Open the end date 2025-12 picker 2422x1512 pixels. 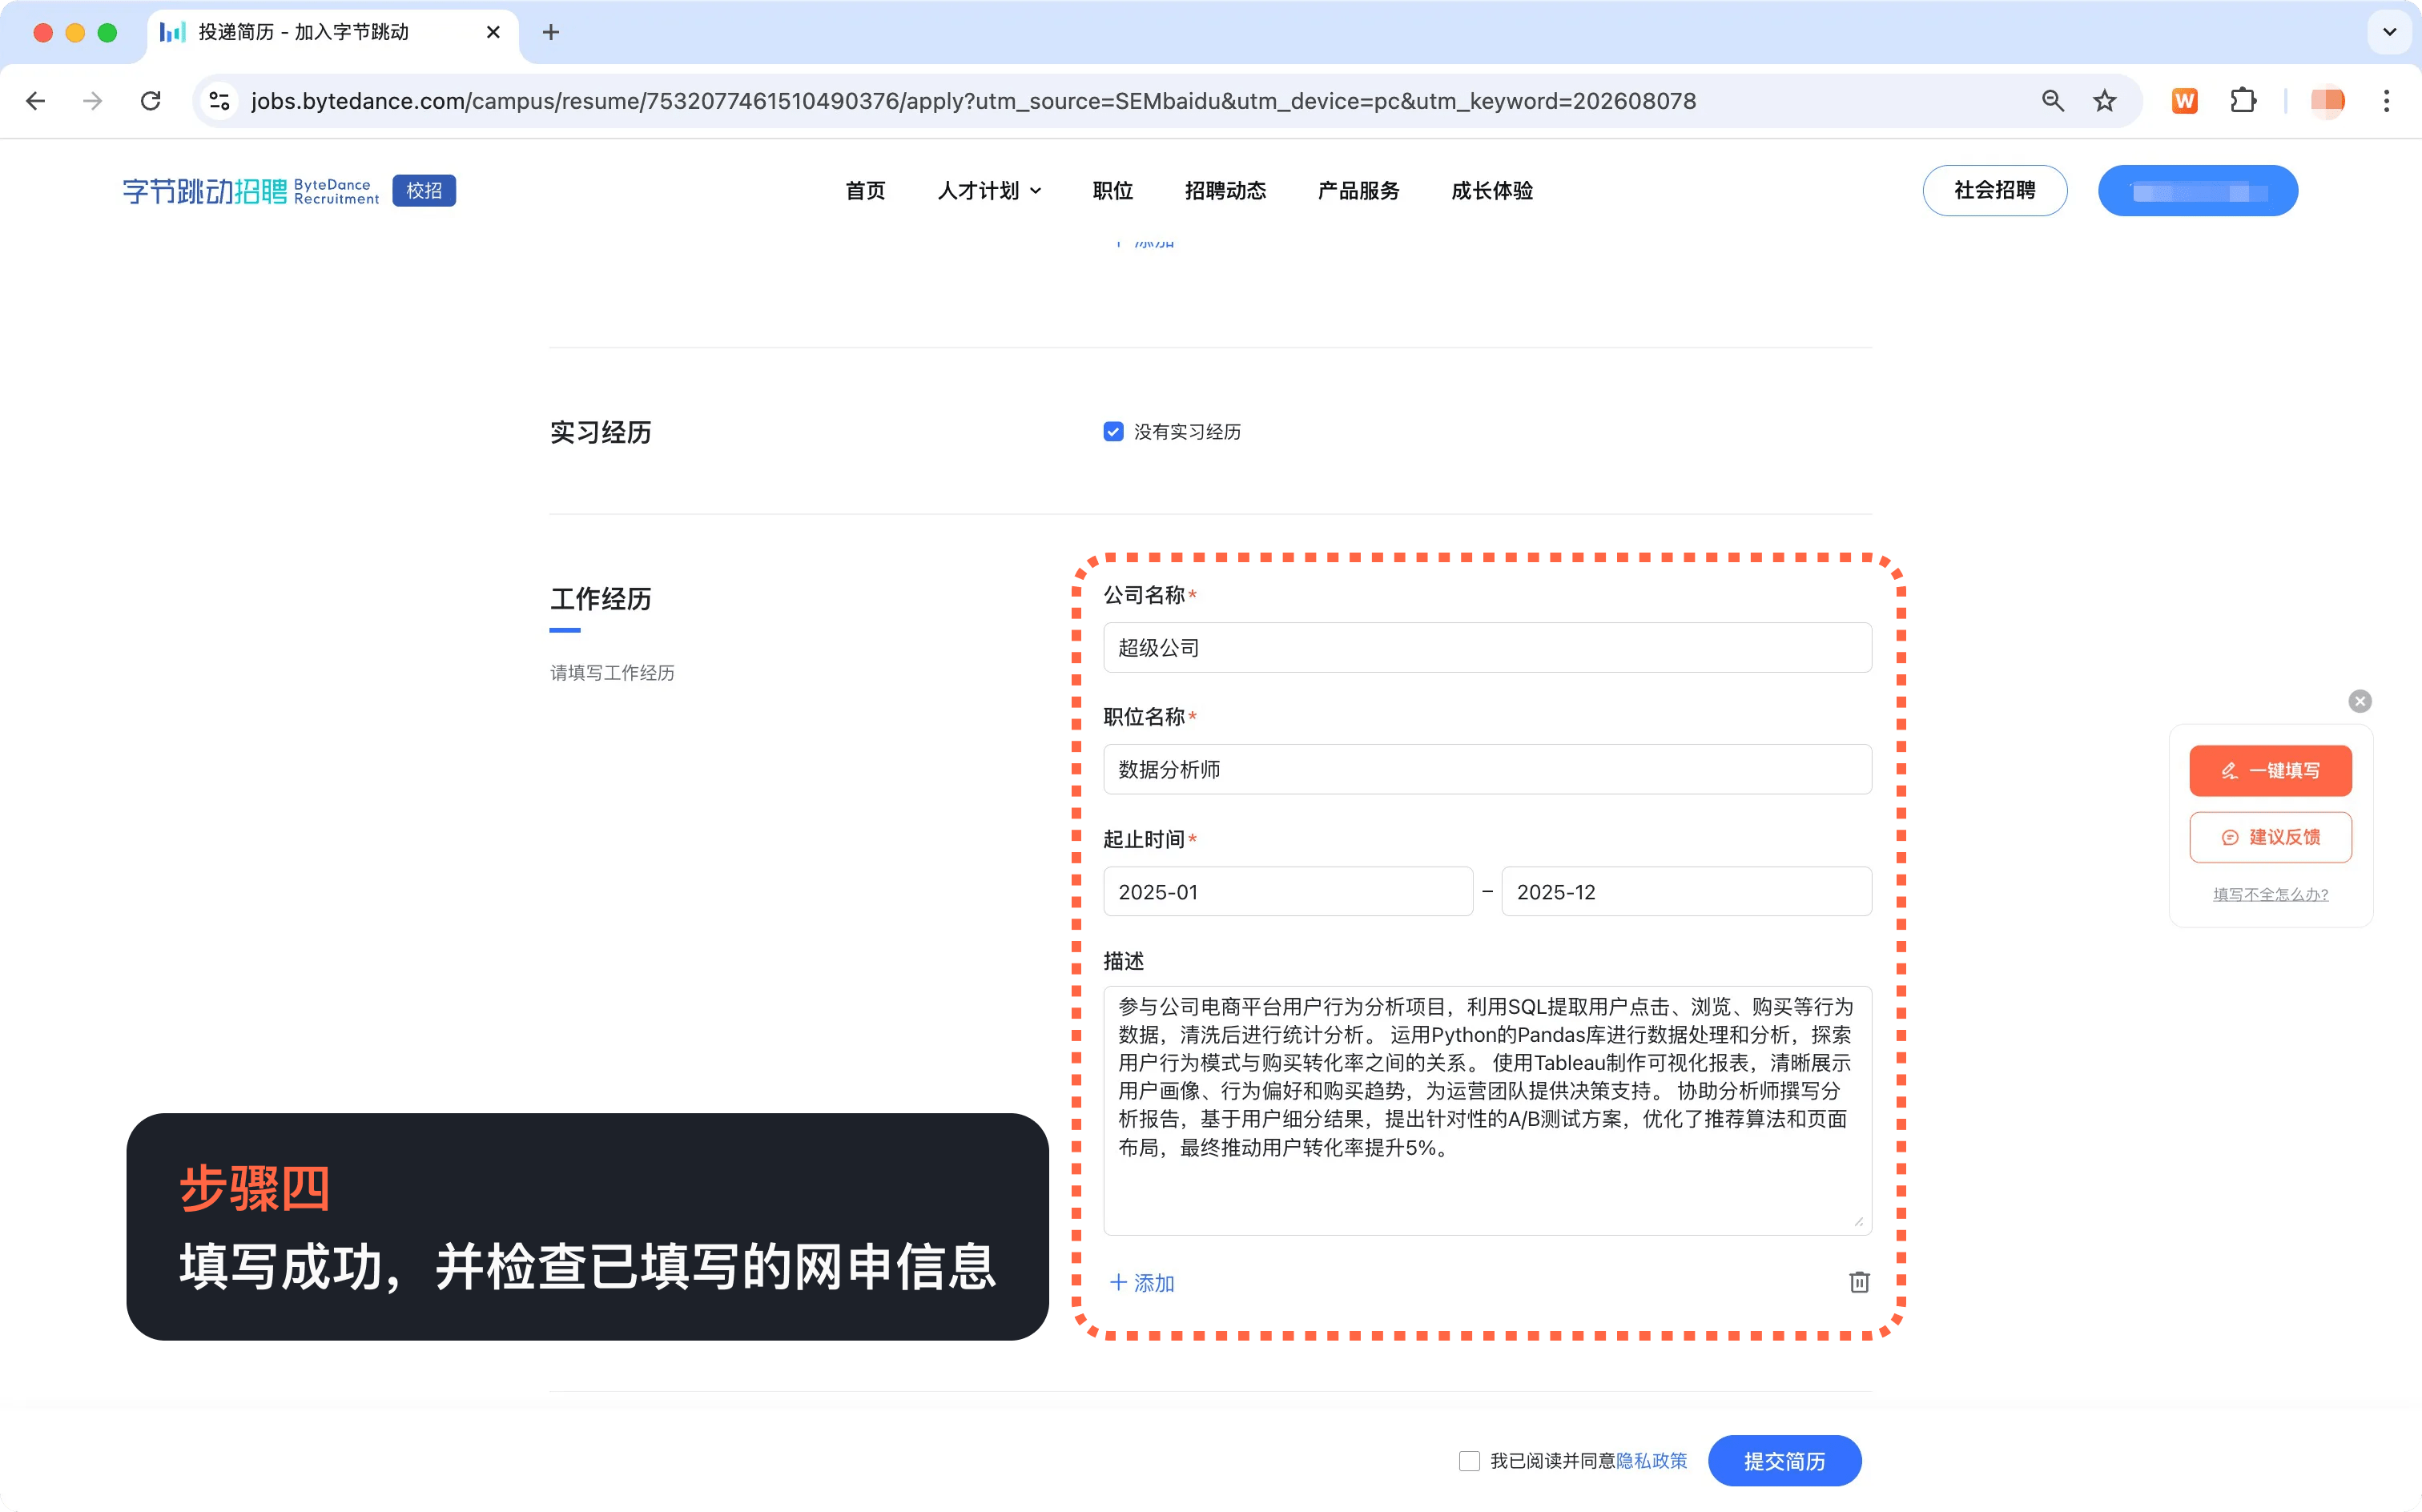point(1685,892)
